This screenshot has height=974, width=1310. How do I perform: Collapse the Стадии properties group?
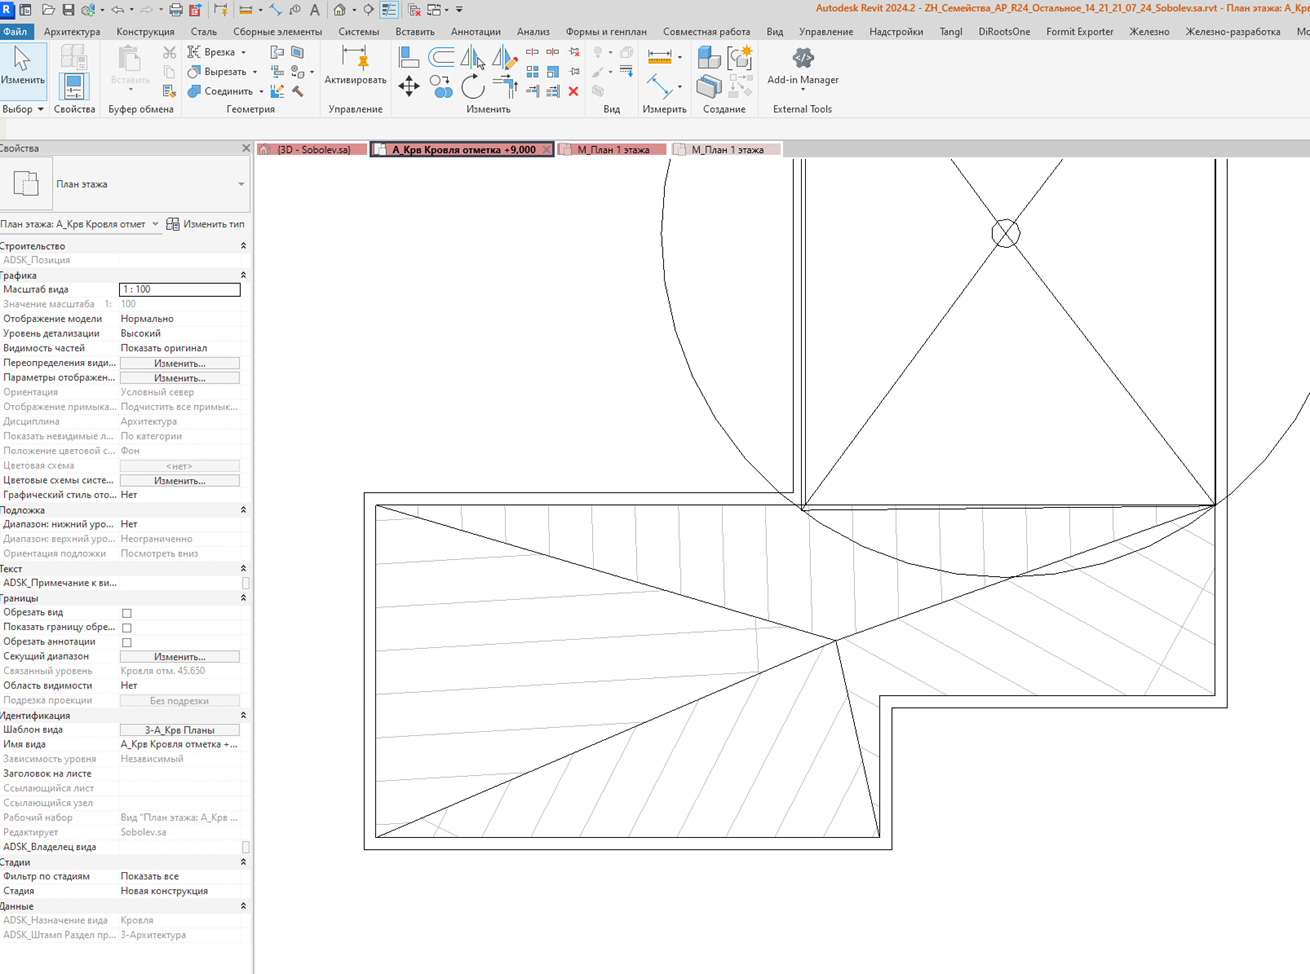coord(243,862)
